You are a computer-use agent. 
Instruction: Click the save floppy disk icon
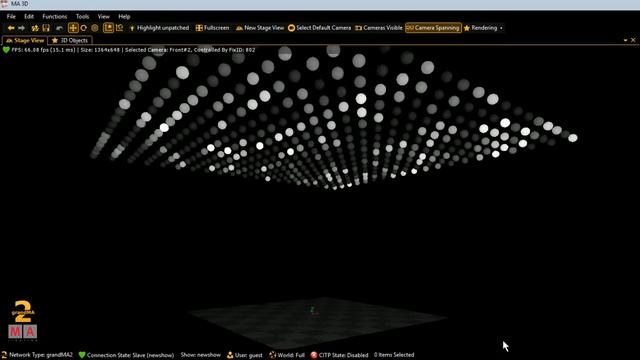coord(46,28)
